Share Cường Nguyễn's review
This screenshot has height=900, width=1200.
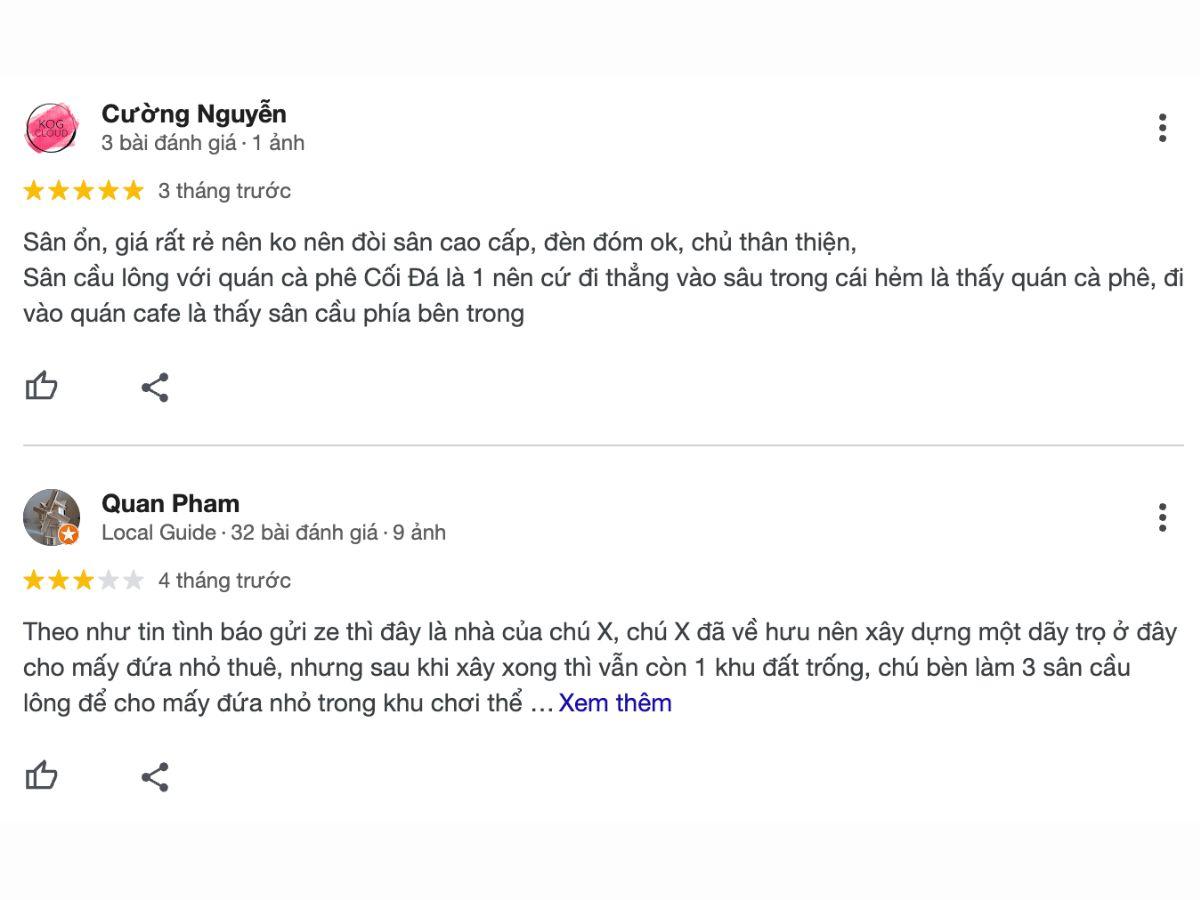click(x=154, y=387)
